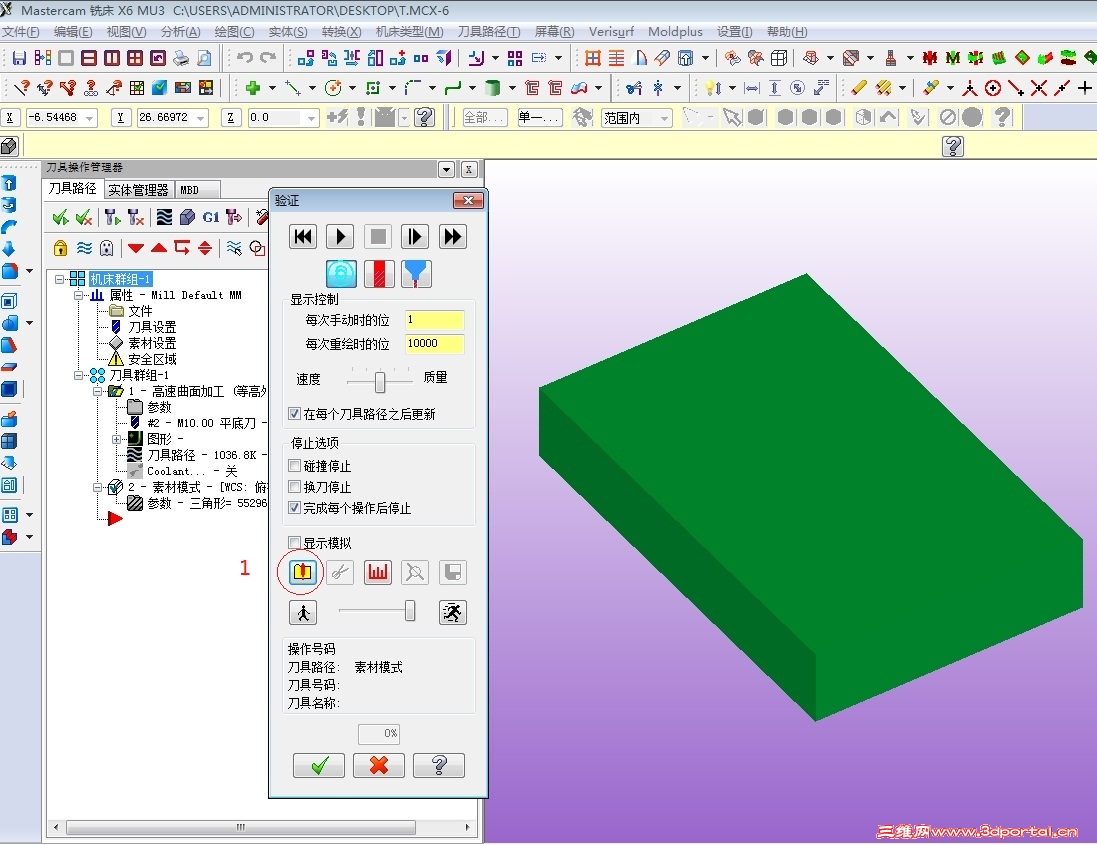This screenshot has width=1097, height=845.
Task: Select the 素材设置 tree item
Action: pyautogui.click(x=152, y=343)
